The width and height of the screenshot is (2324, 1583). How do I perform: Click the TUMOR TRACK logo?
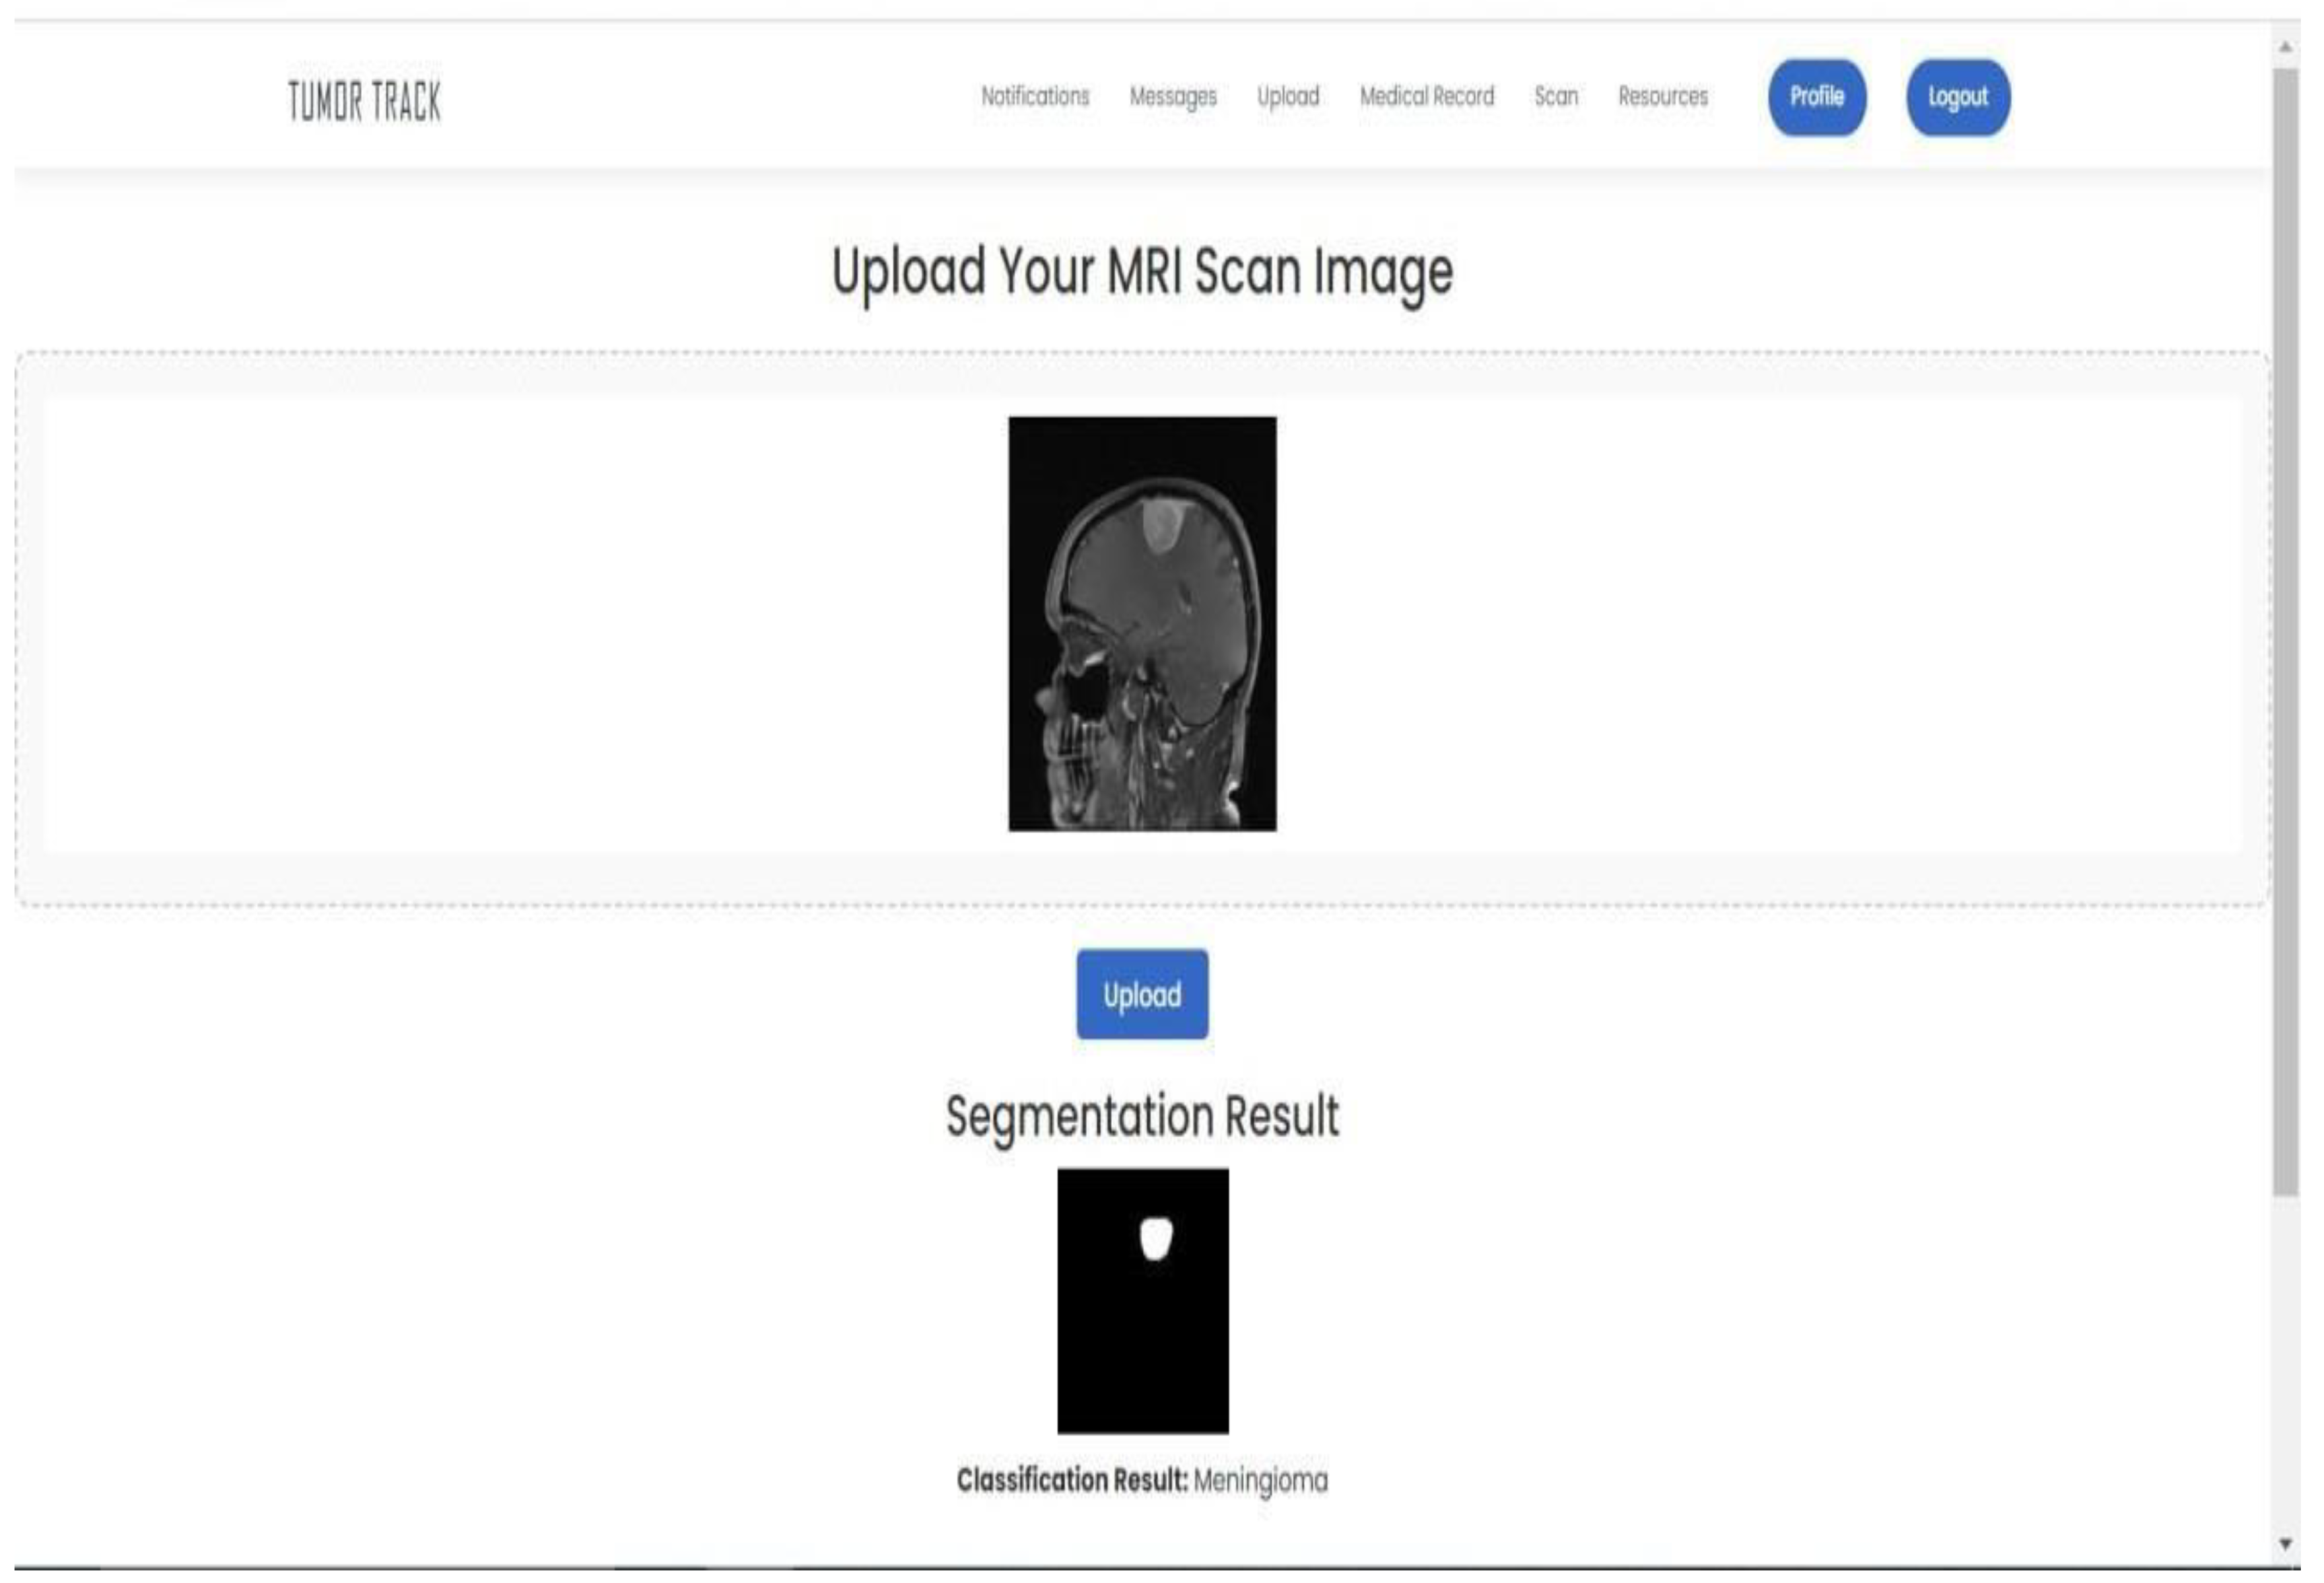(x=364, y=99)
